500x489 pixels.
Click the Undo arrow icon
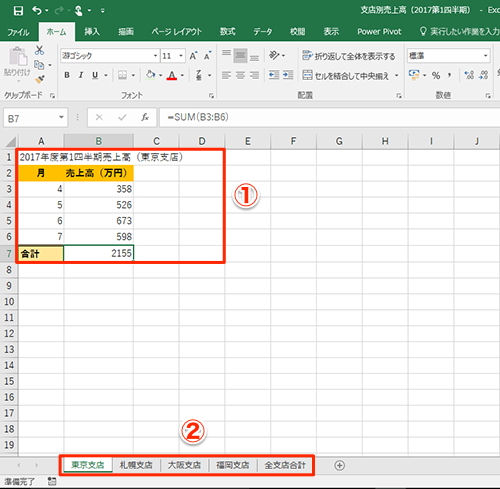click(37, 11)
